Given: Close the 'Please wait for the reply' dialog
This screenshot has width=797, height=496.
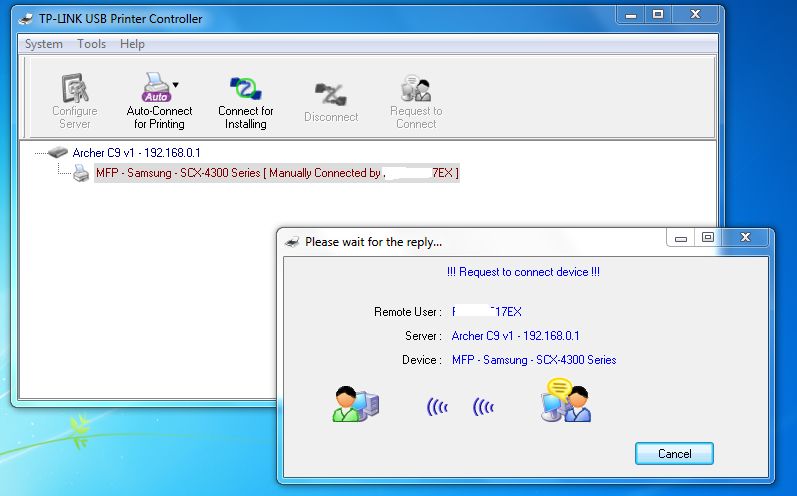Looking at the screenshot, I should click(746, 237).
